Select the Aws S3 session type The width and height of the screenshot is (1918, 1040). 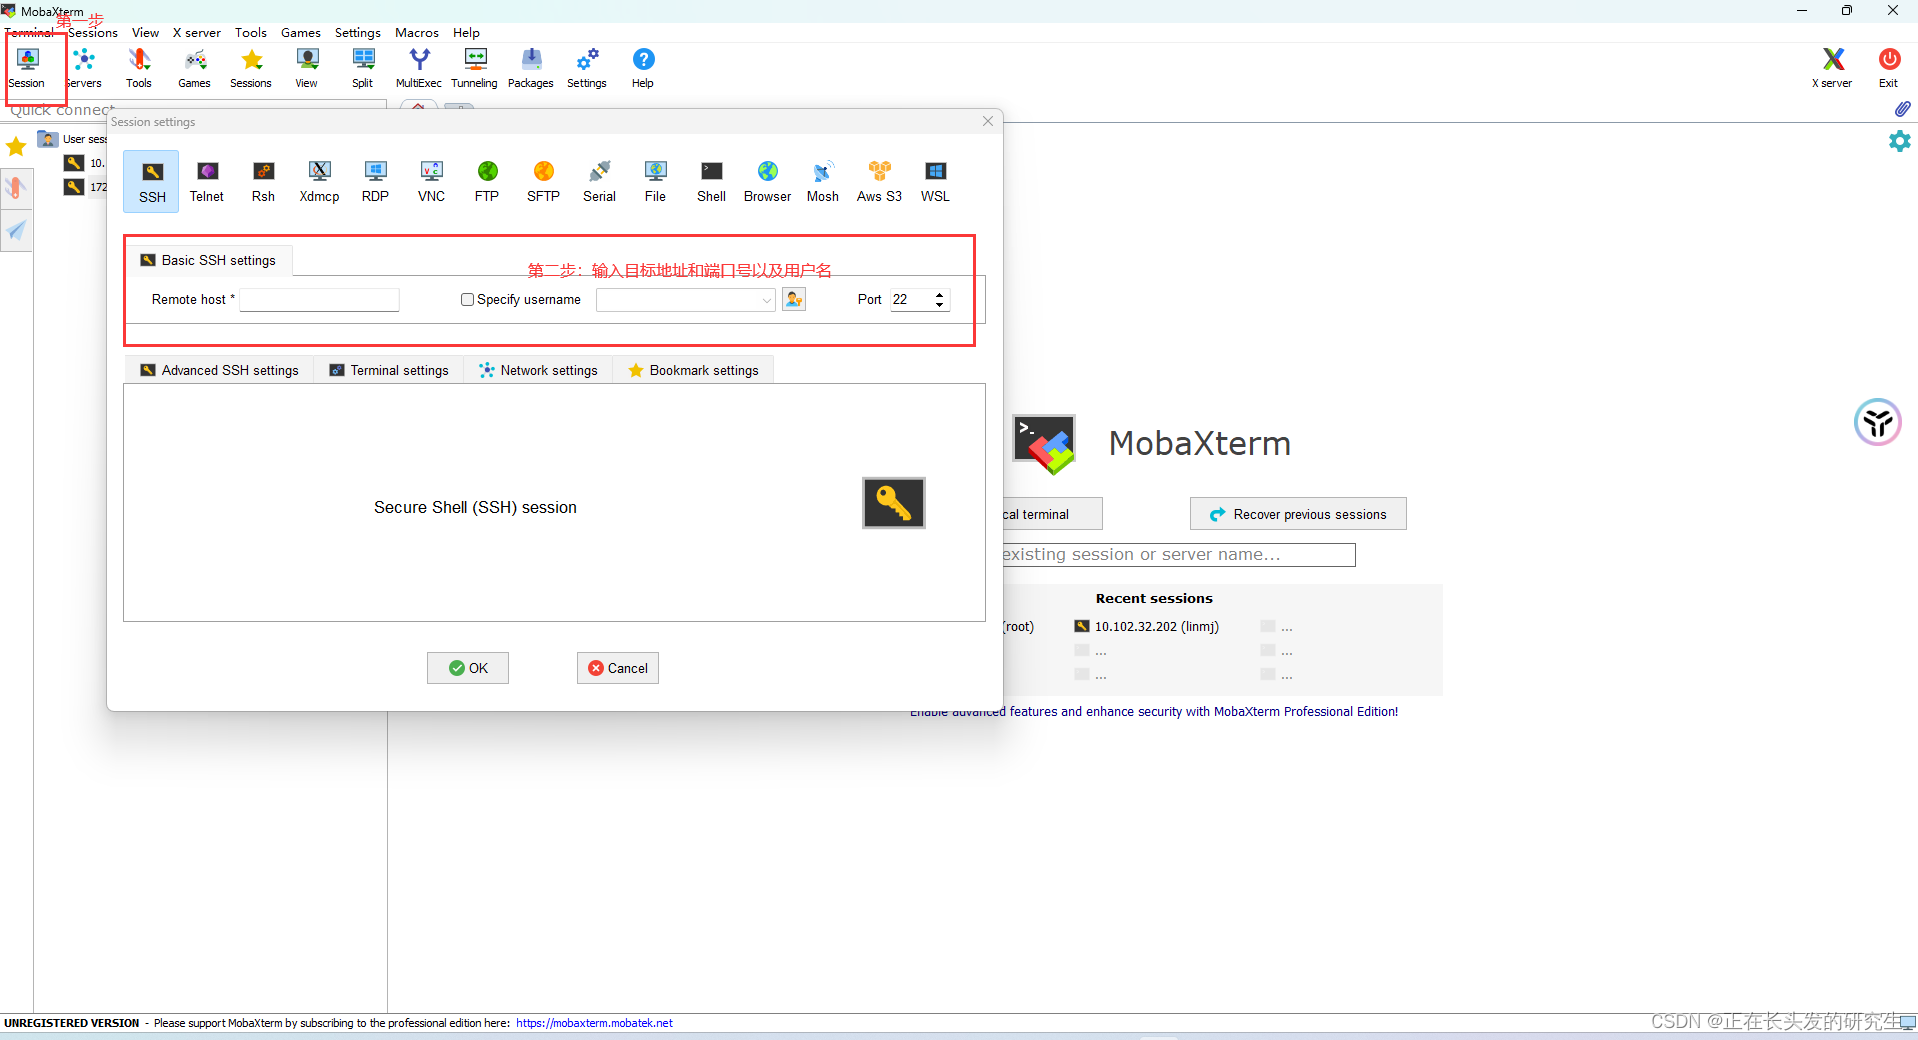pyautogui.click(x=879, y=182)
